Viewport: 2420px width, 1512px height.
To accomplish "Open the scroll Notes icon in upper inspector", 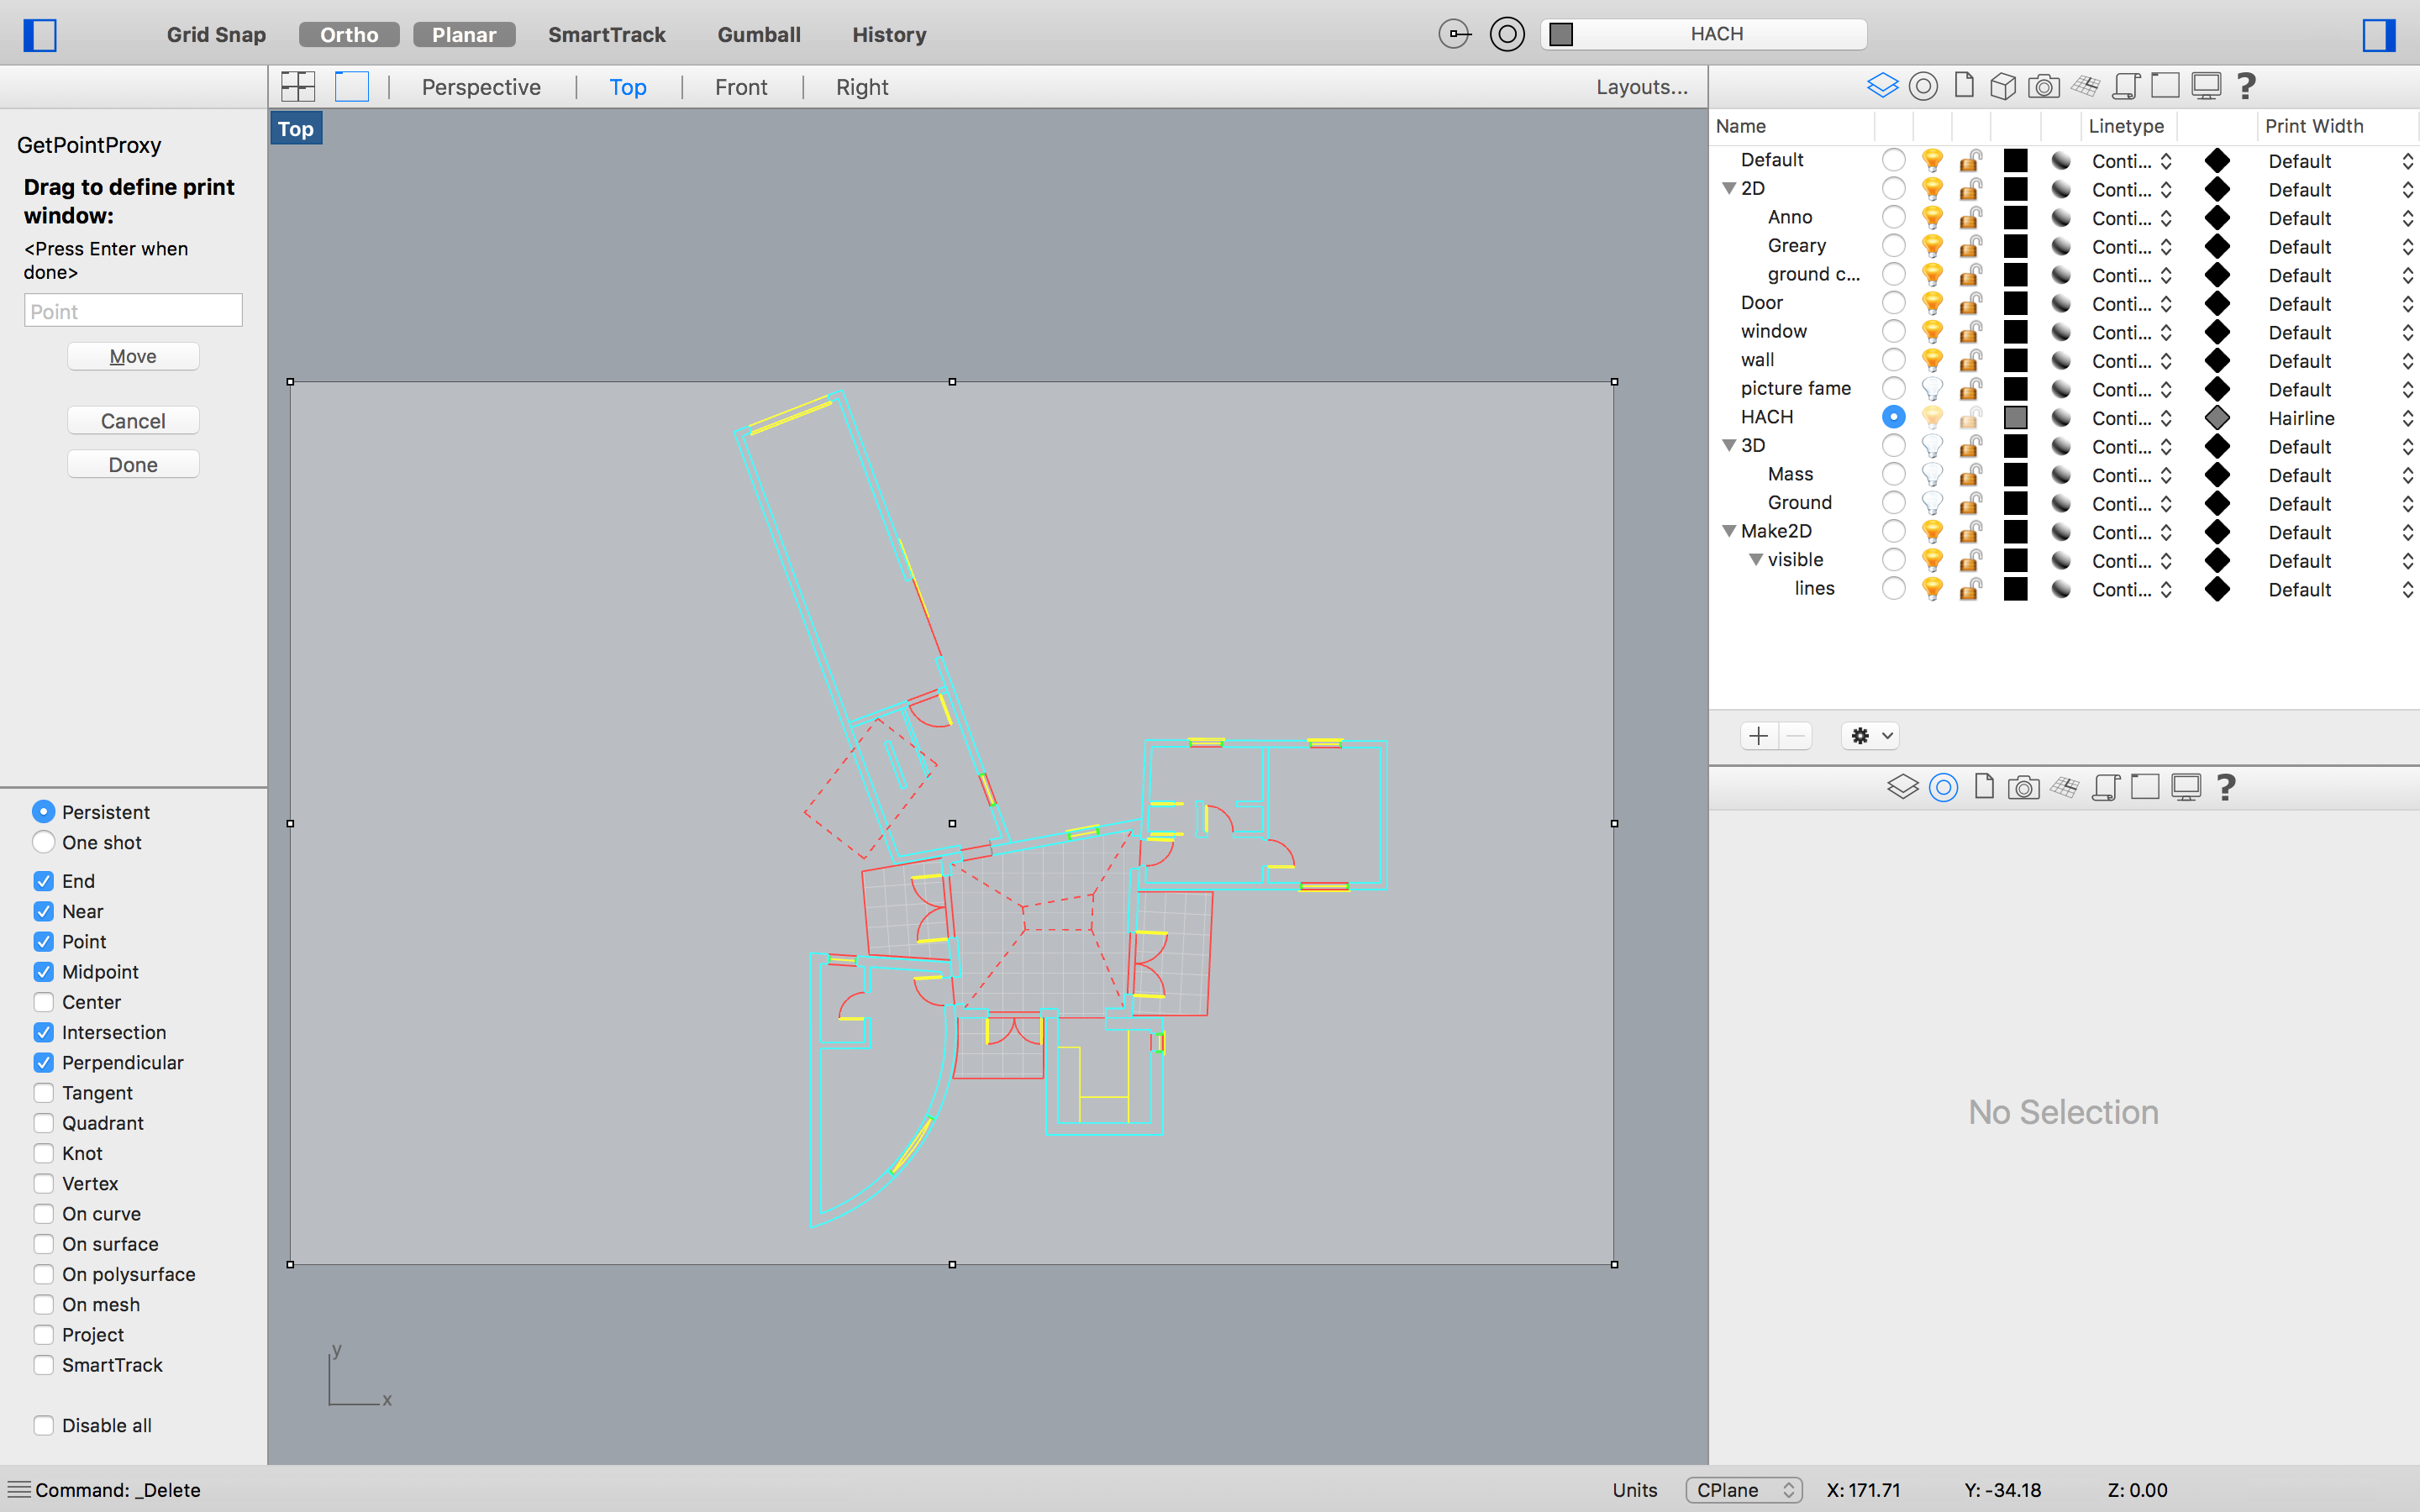I will tap(2125, 86).
